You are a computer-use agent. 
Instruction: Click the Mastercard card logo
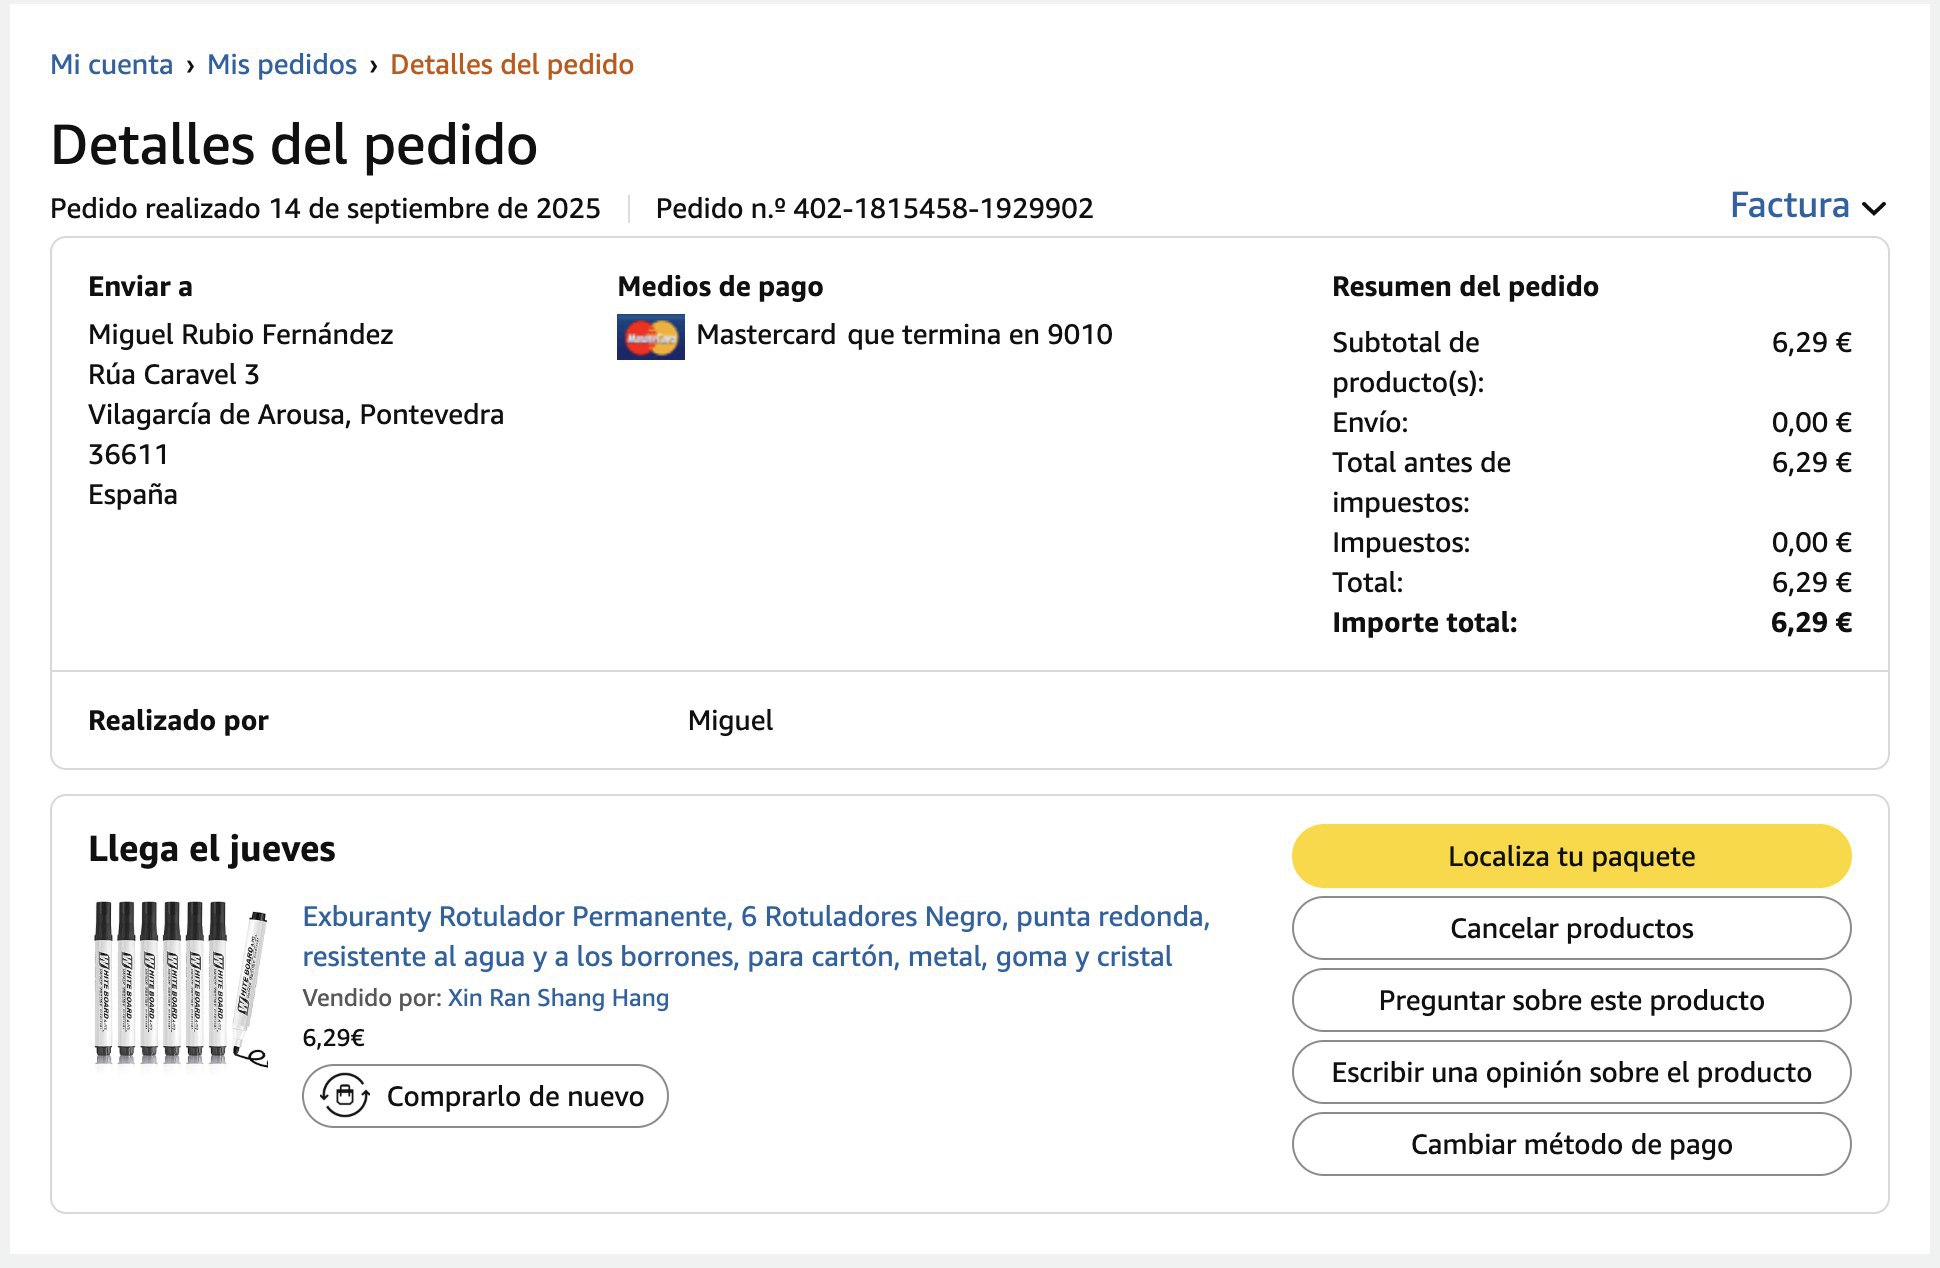click(x=650, y=336)
